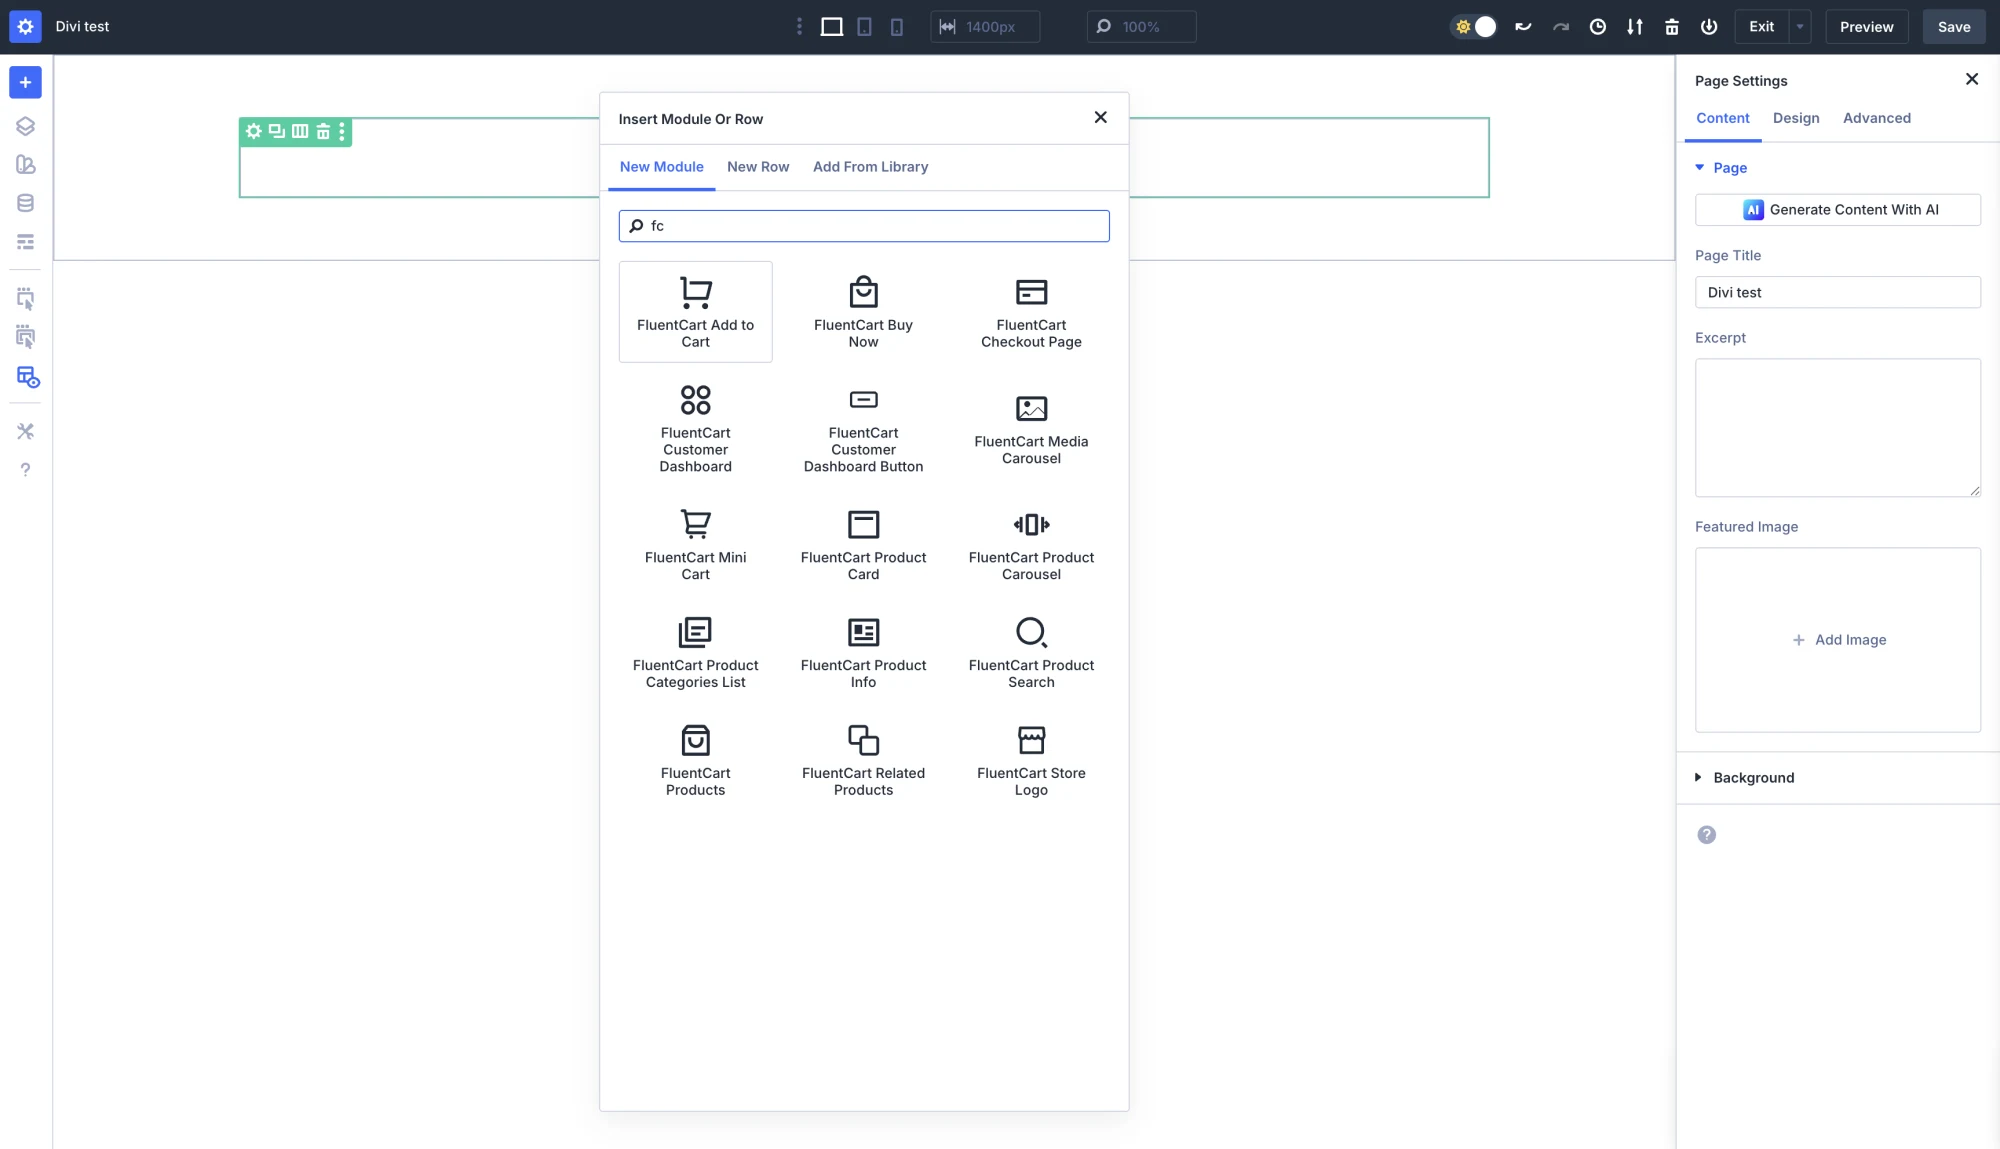Click the 100% zoom field
Image resolution: width=2000 pixels, height=1149 pixels.
coord(1141,27)
